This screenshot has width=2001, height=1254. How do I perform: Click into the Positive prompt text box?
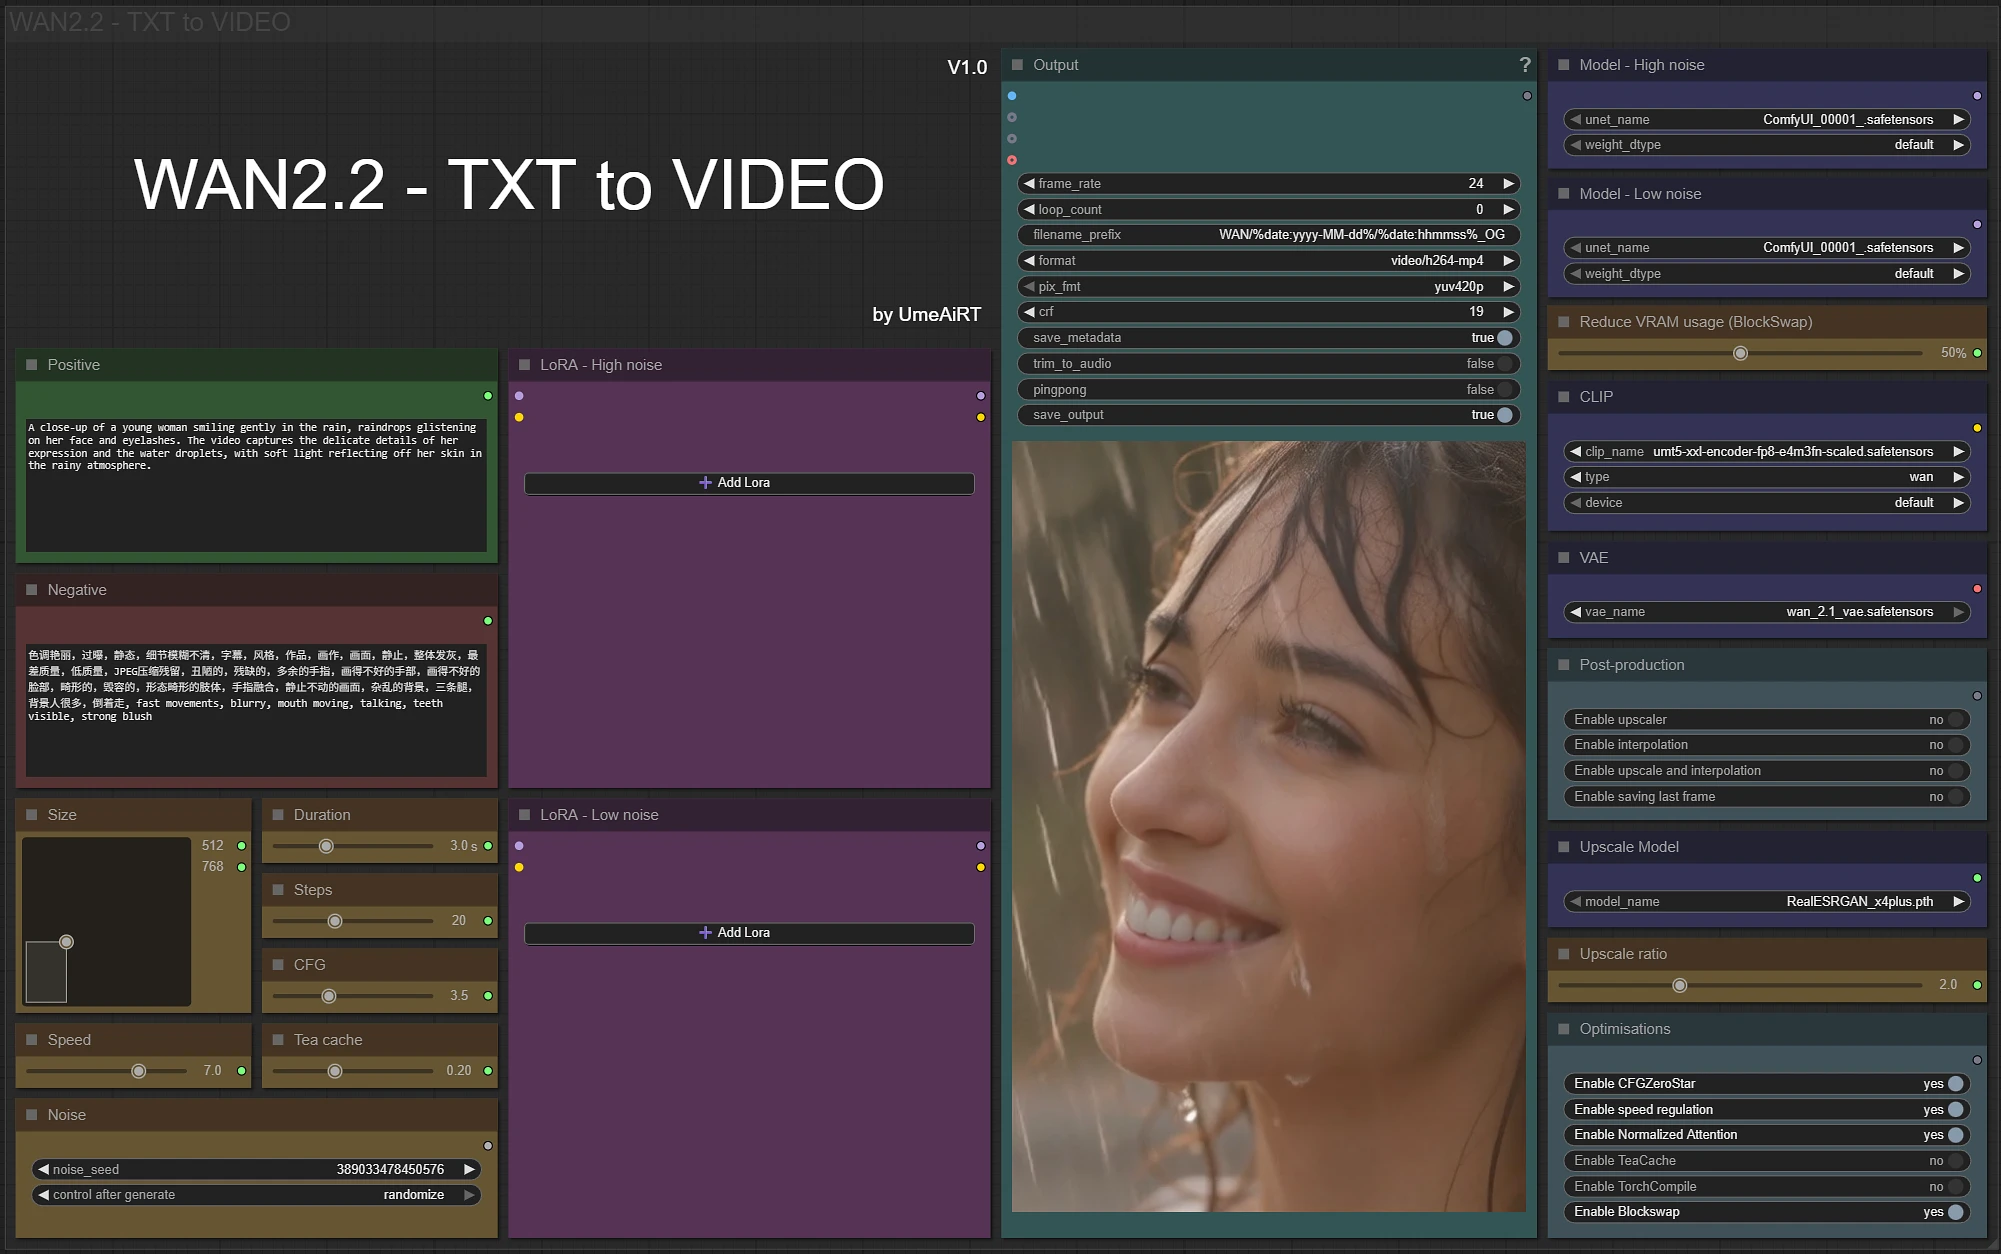256,500
